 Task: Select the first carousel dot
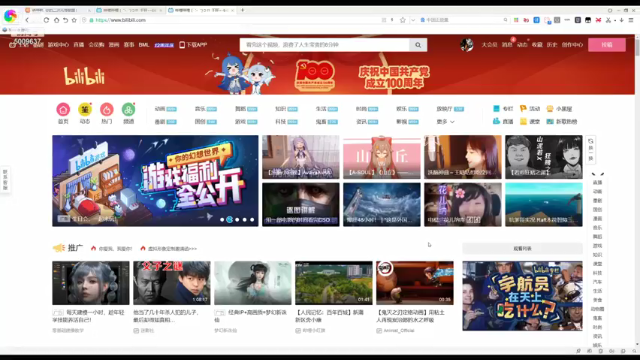(x=222, y=220)
